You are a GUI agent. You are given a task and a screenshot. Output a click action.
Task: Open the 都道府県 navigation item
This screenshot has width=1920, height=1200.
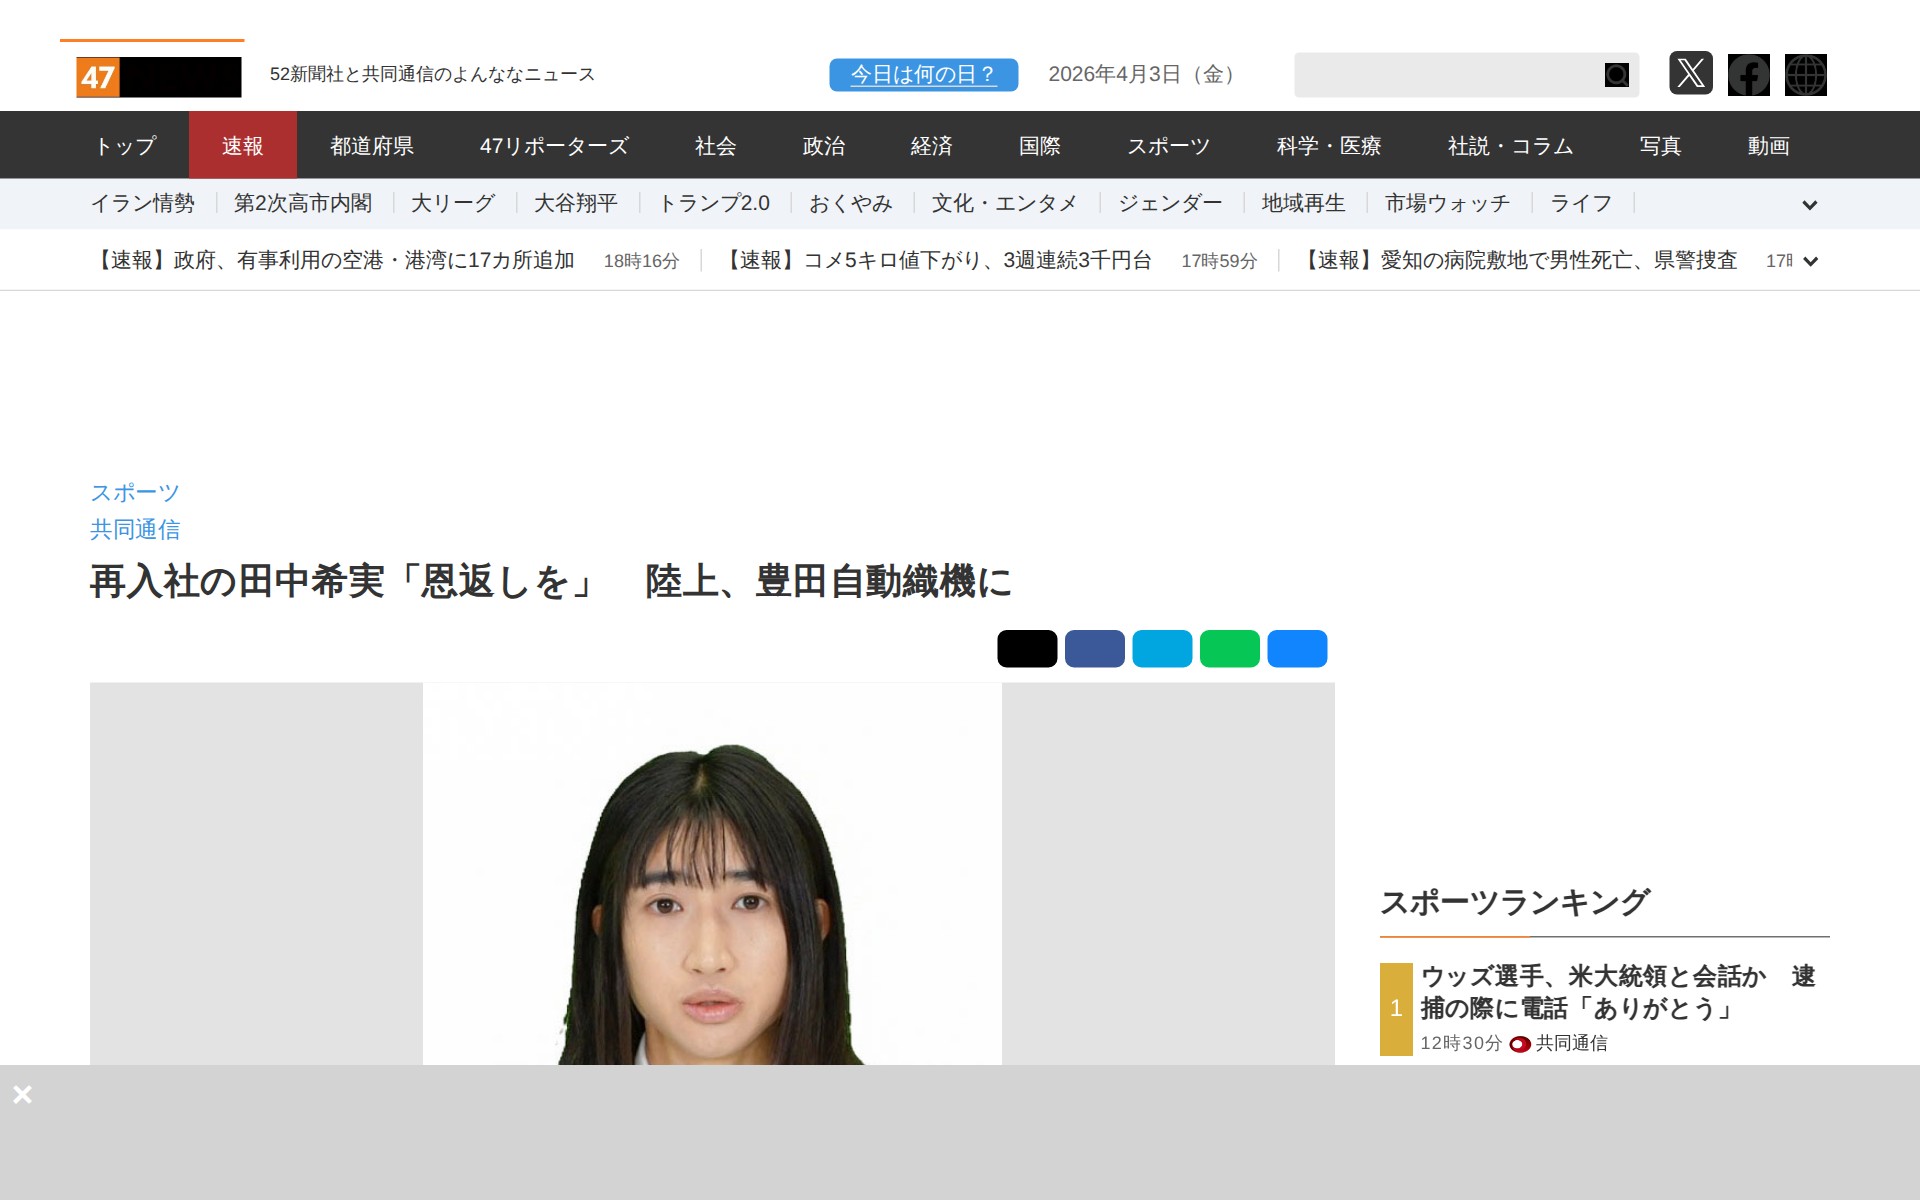[372, 146]
